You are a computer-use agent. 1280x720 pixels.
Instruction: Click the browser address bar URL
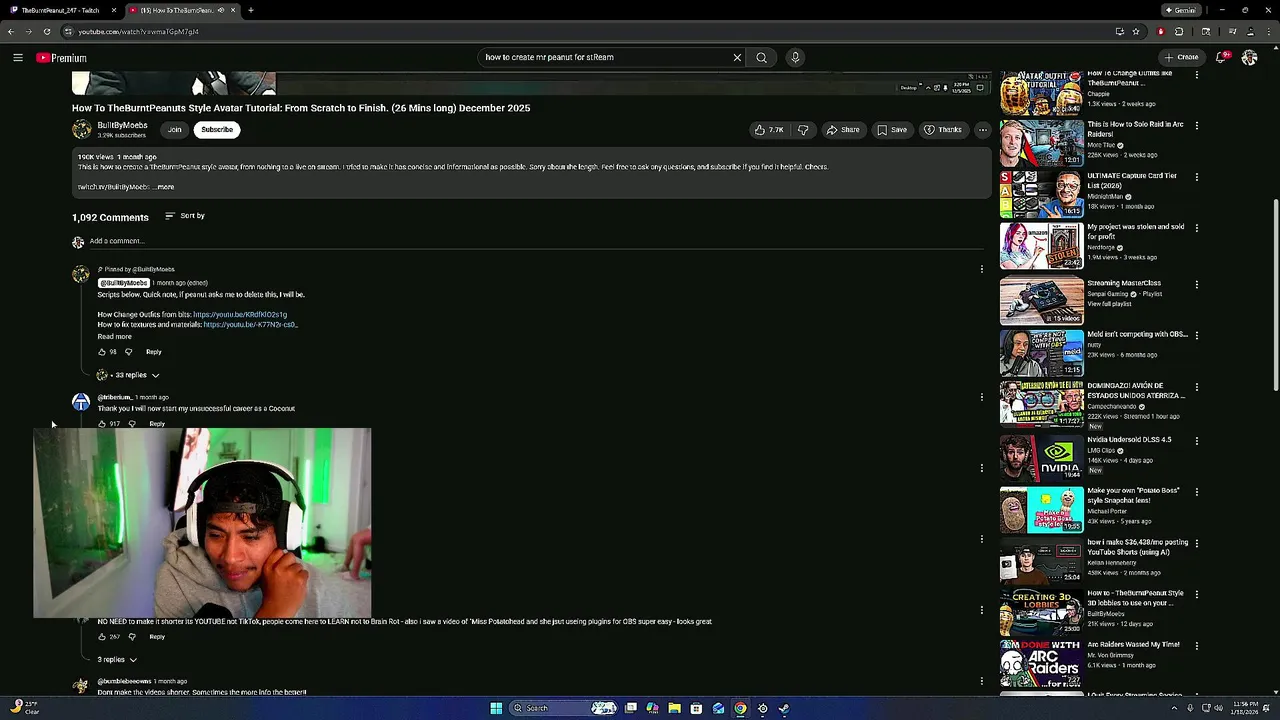pyautogui.click(x=138, y=31)
